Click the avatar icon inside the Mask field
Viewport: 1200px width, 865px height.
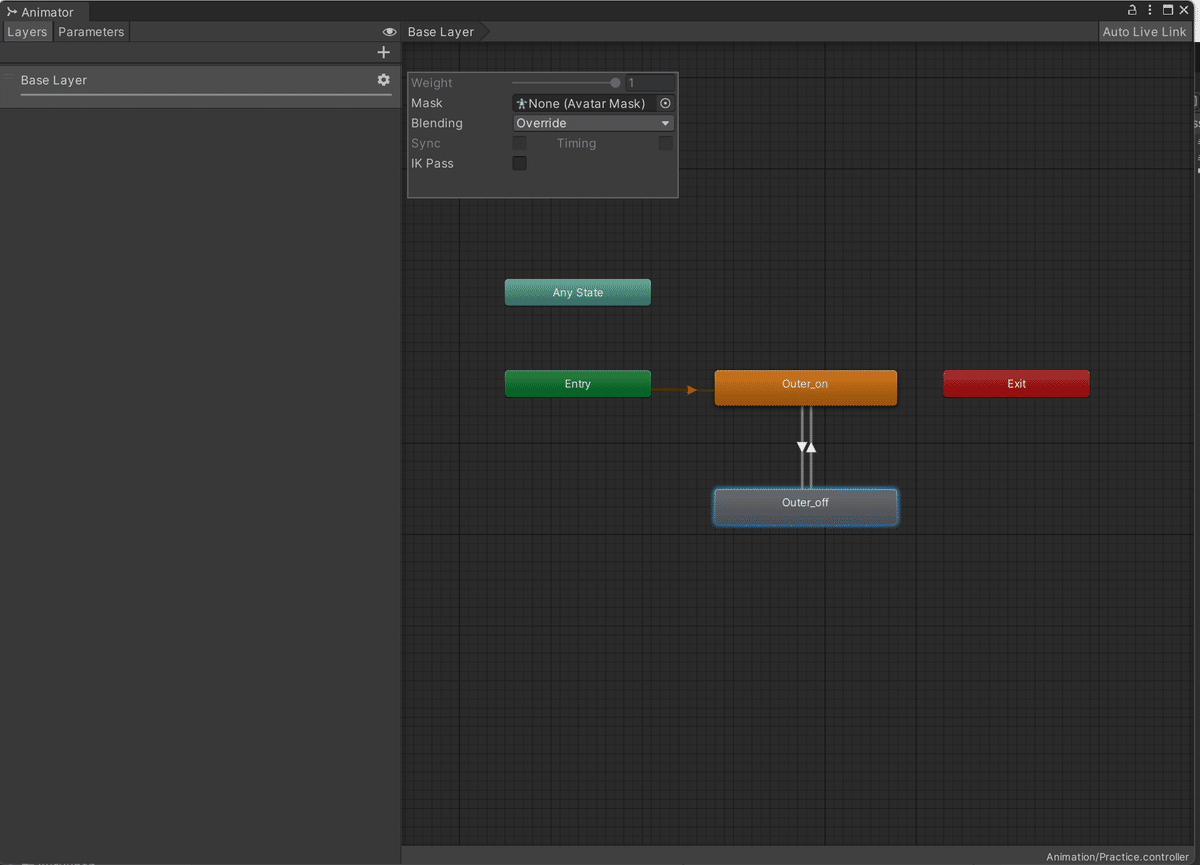pyautogui.click(x=520, y=103)
